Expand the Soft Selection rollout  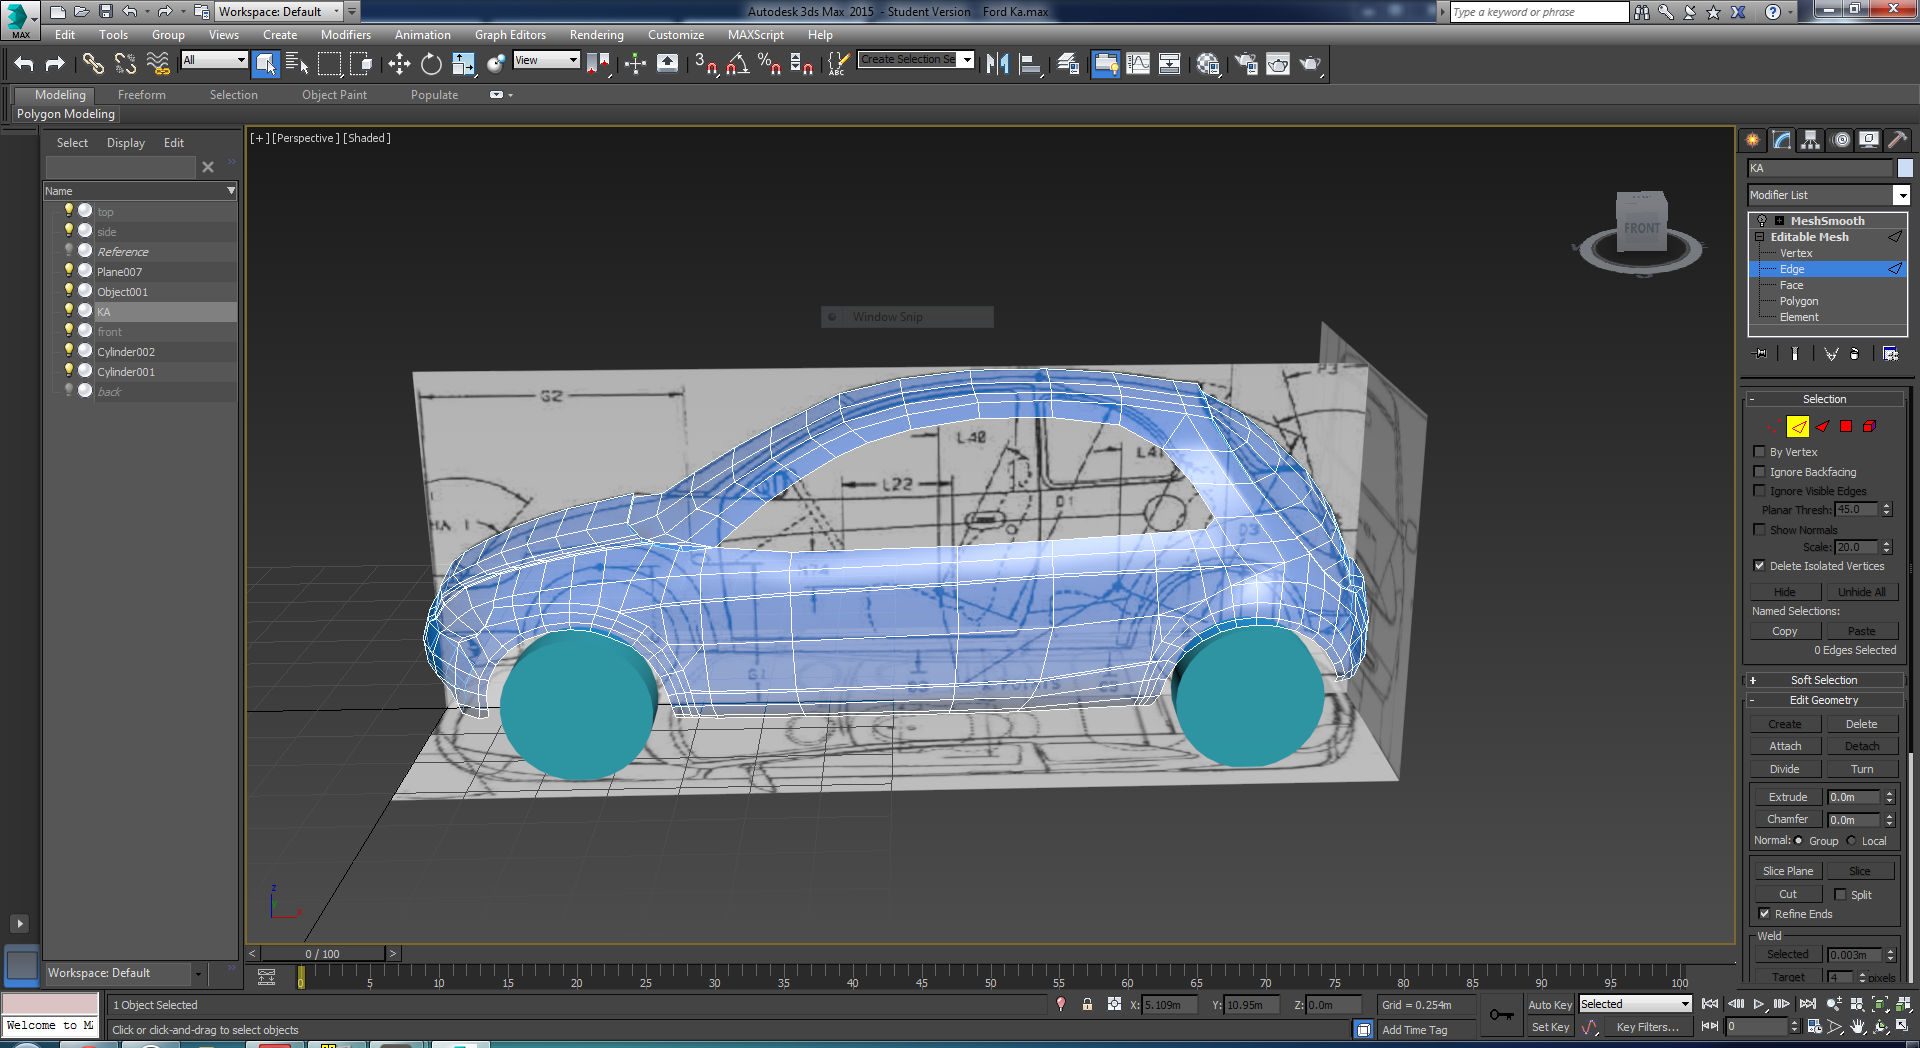coord(1824,680)
